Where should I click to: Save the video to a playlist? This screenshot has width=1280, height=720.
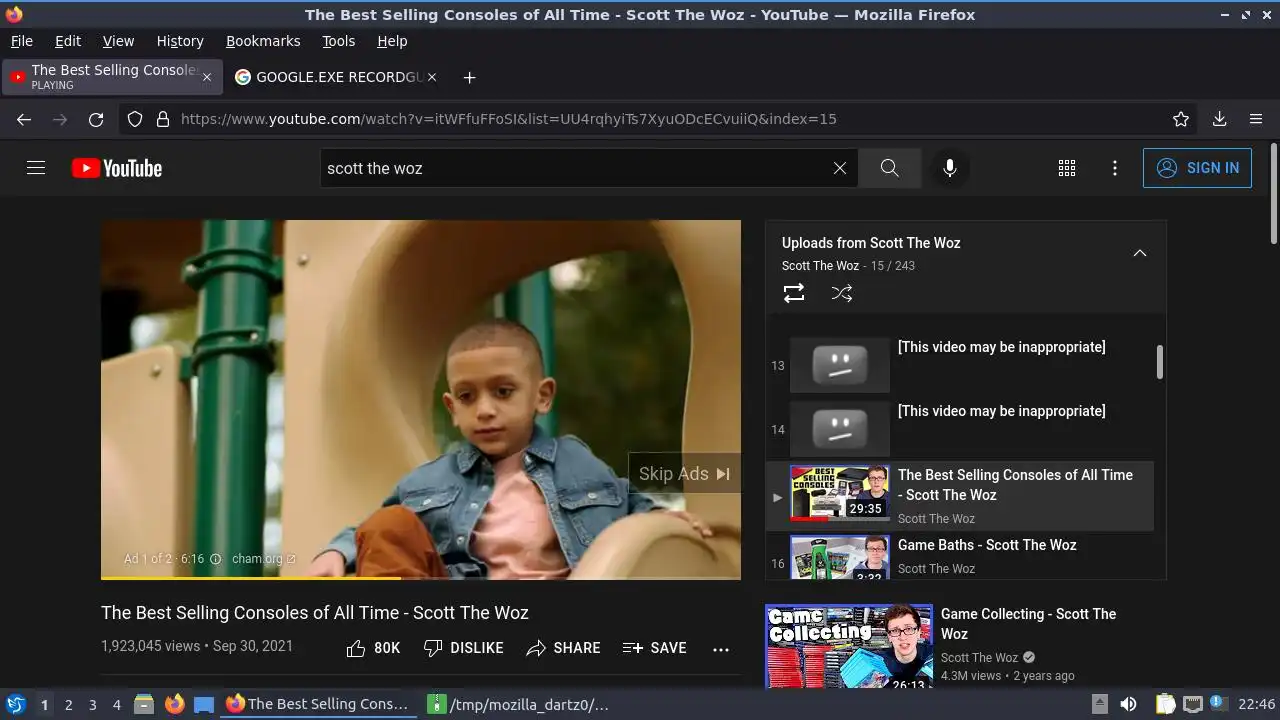[x=654, y=648]
